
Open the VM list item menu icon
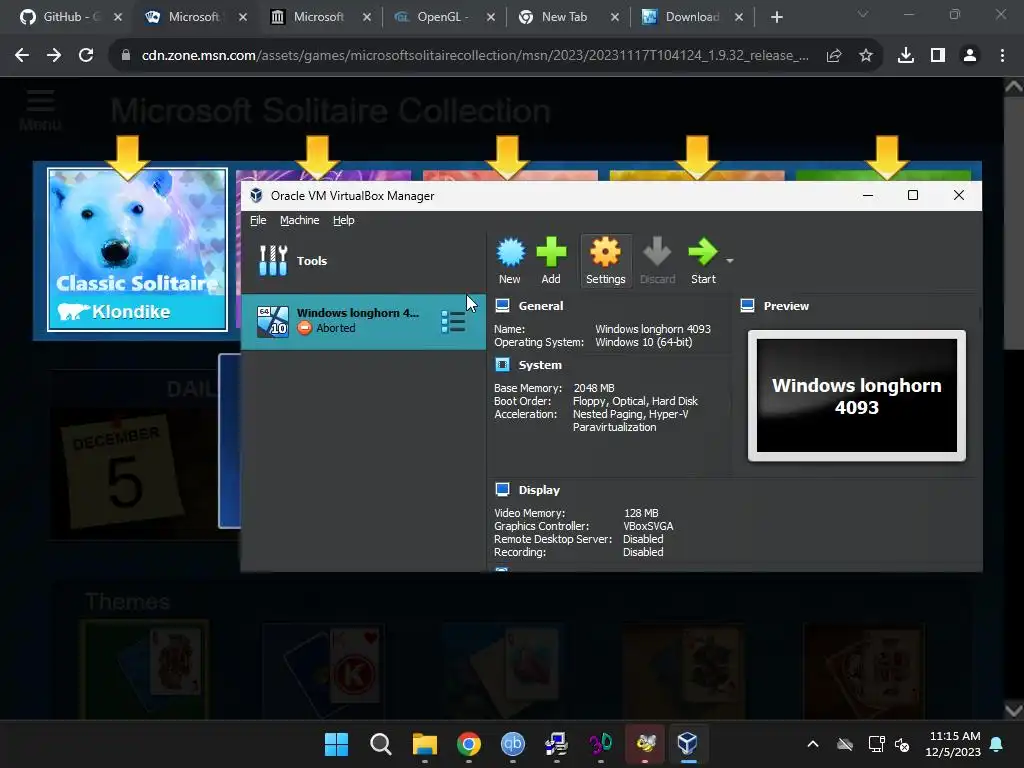[453, 321]
